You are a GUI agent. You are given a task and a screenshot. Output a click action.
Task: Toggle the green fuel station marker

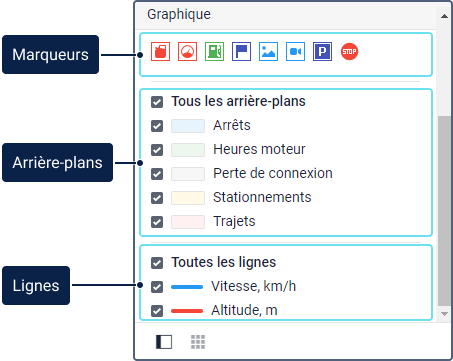coord(214,52)
